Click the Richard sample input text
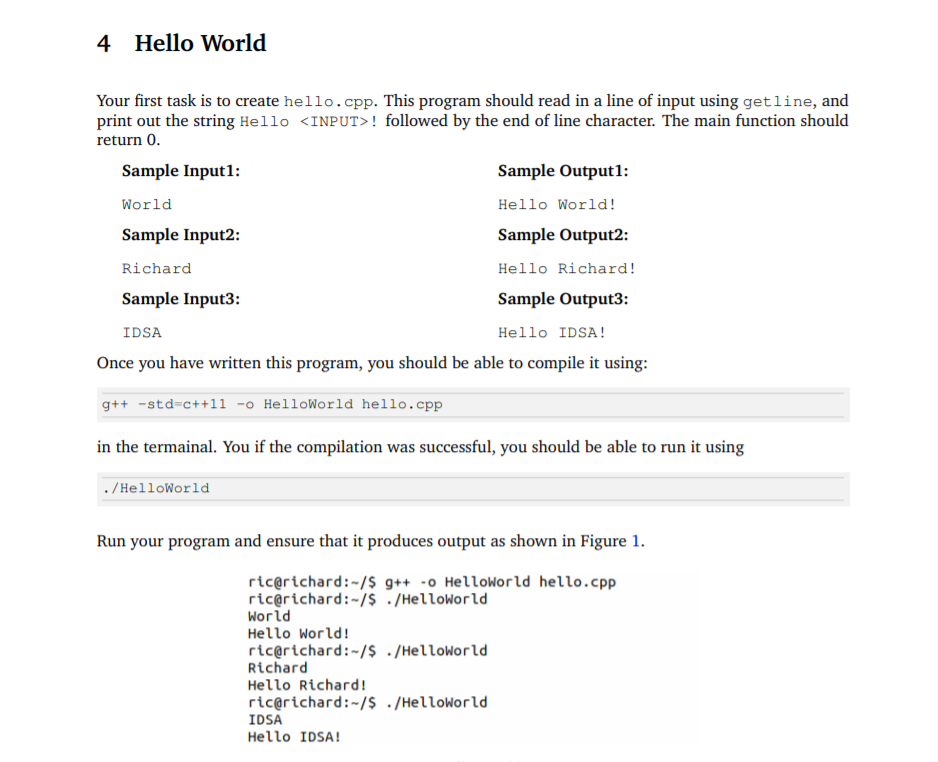This screenshot has height=762, width=938. pos(156,268)
